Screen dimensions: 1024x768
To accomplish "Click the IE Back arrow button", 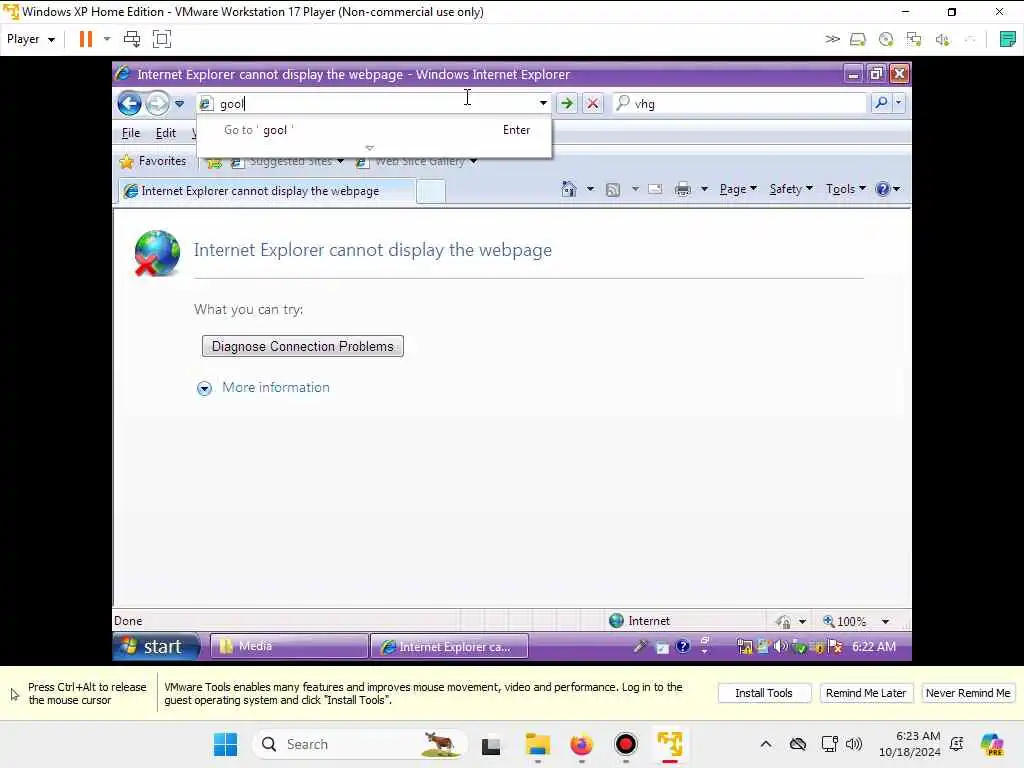I will pyautogui.click(x=129, y=103).
